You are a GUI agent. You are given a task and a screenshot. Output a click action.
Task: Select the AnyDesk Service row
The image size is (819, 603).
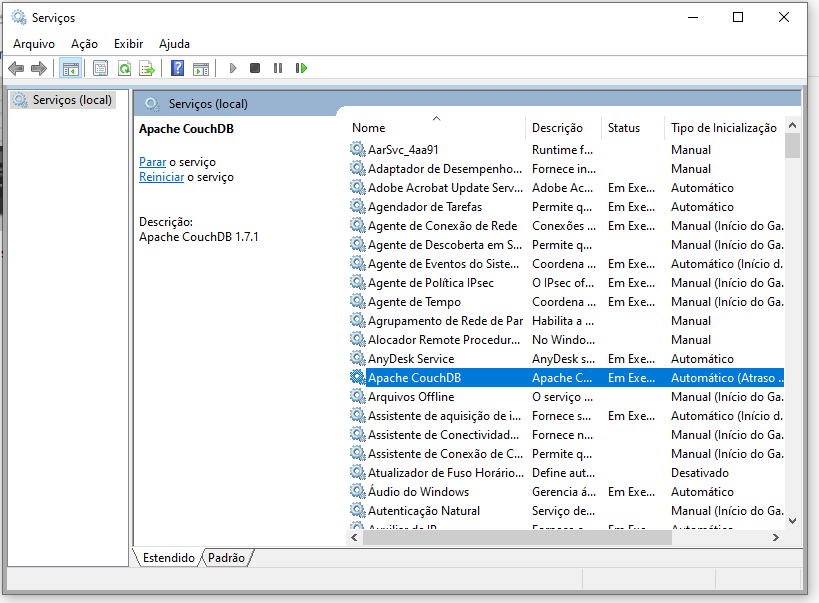[411, 359]
